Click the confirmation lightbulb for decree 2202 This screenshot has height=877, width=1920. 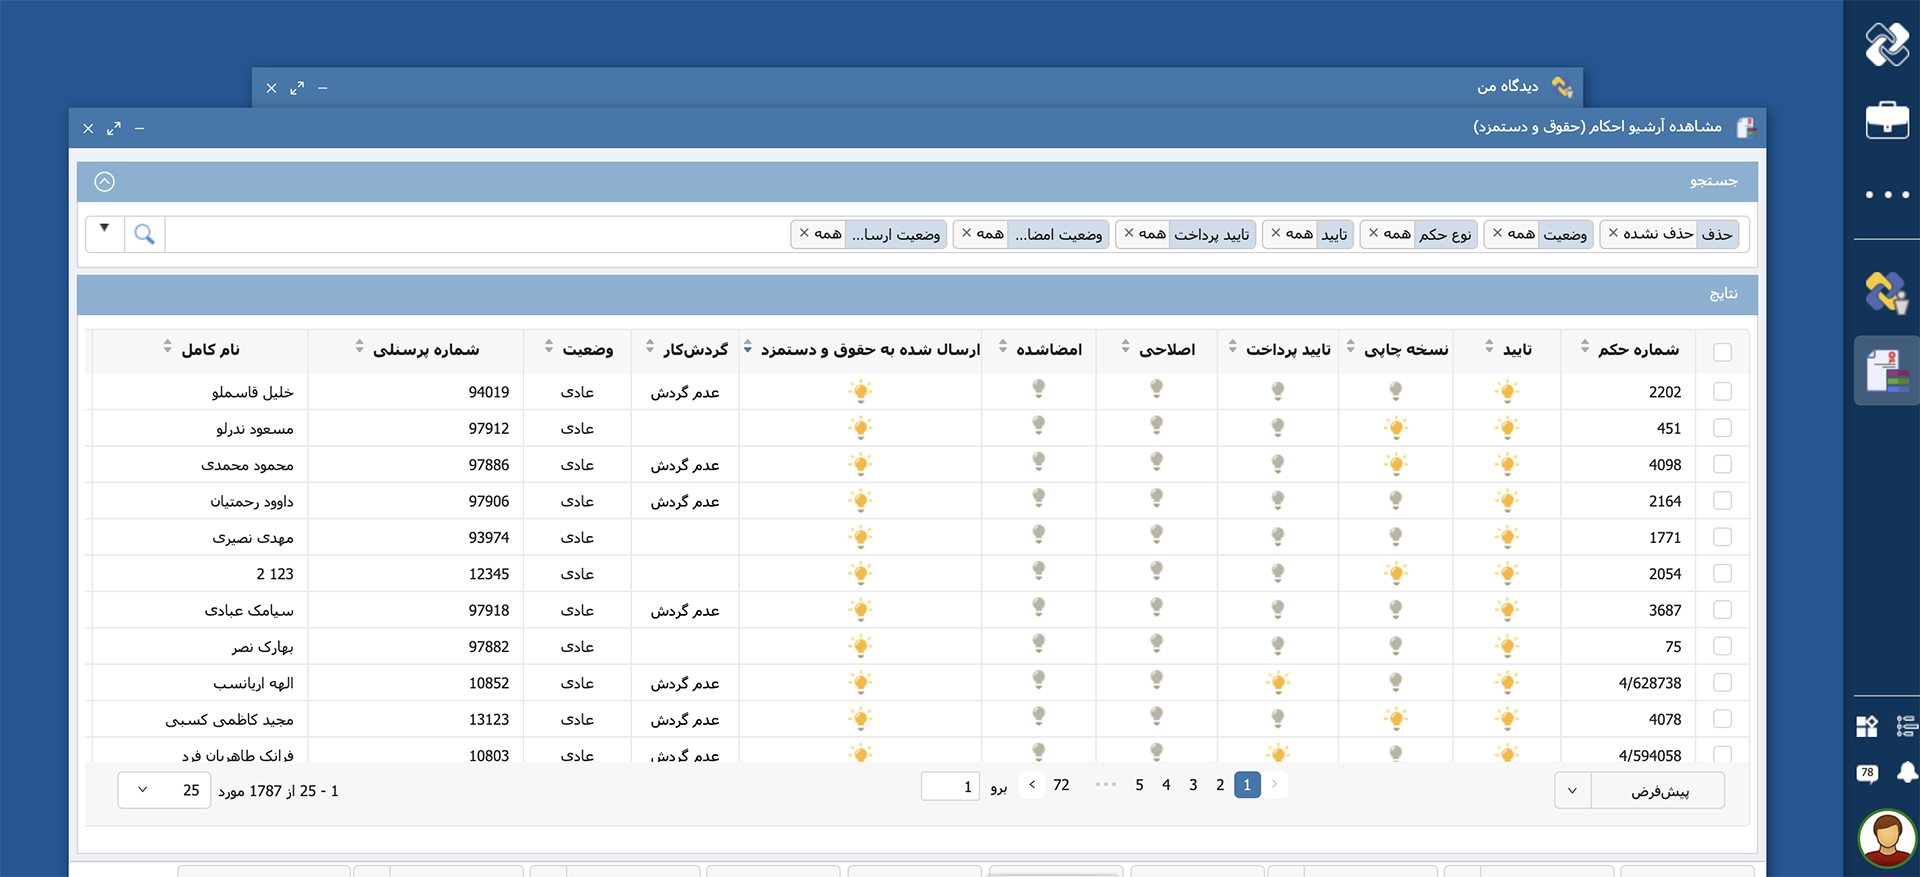1507,392
